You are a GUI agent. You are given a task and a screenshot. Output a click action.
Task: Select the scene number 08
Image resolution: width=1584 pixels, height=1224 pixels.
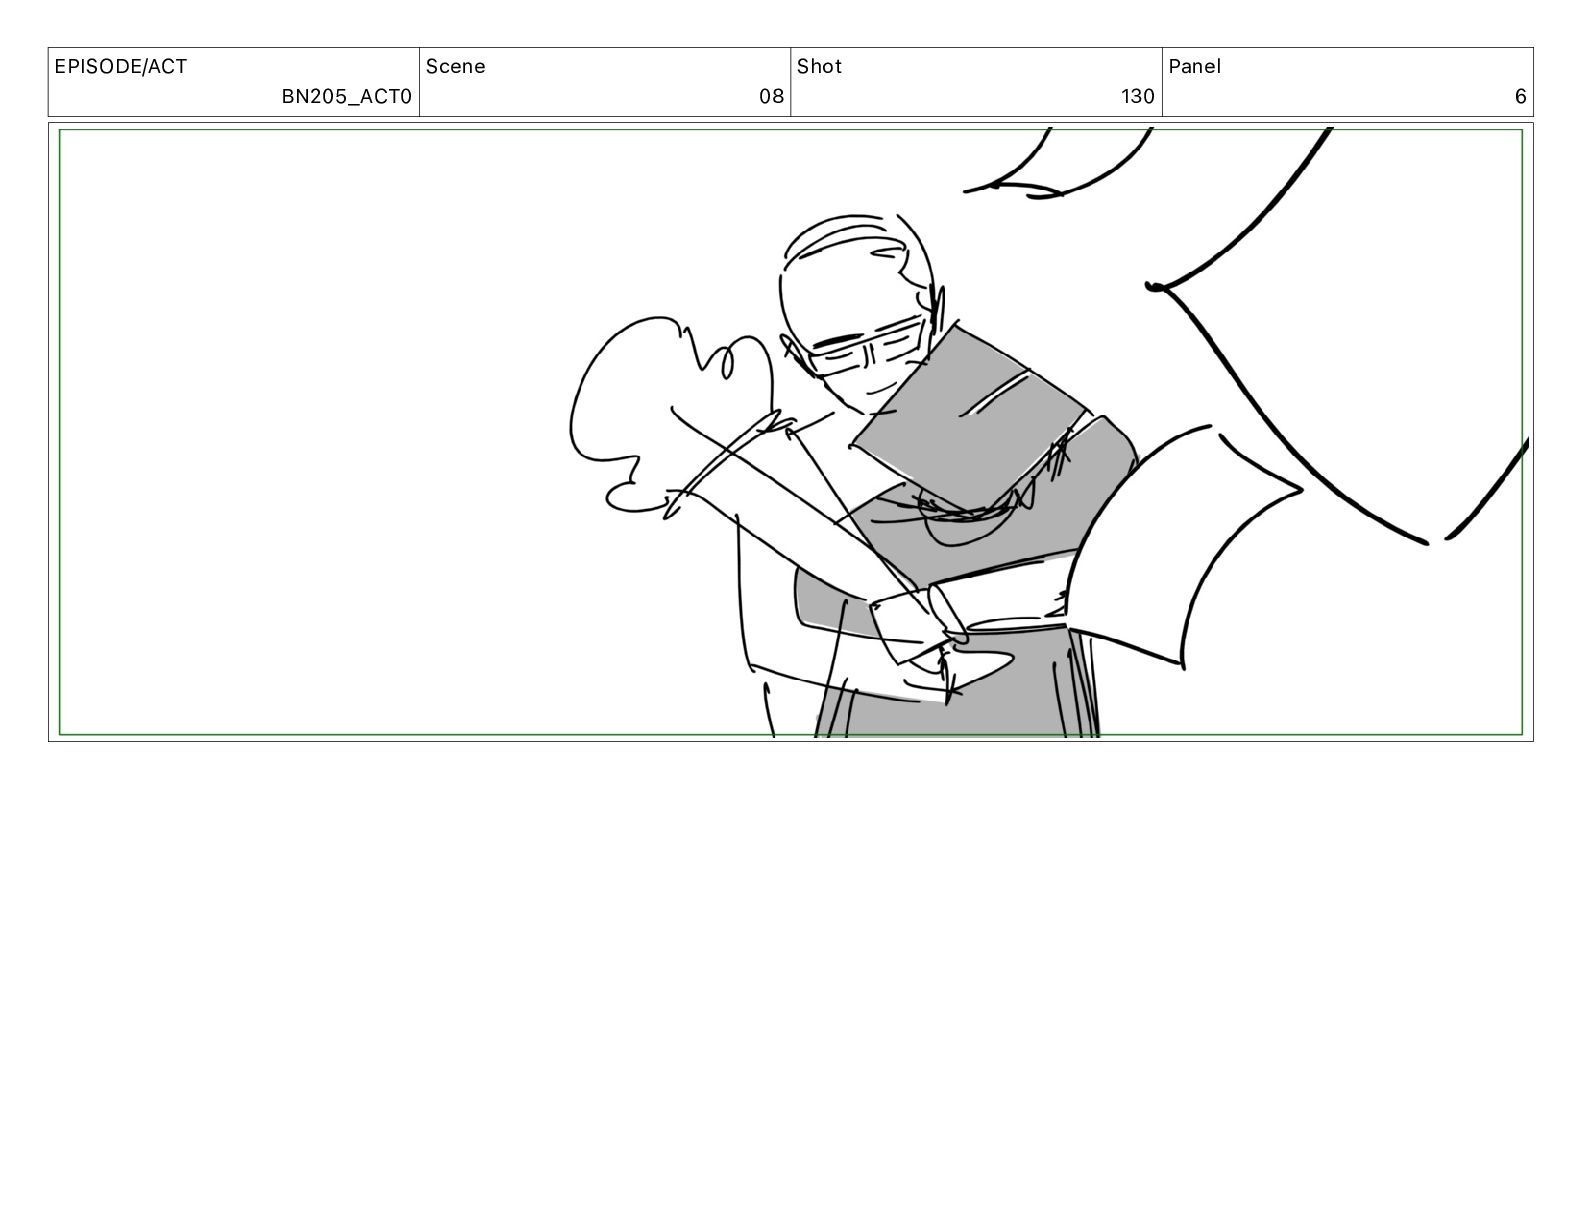pyautogui.click(x=771, y=96)
